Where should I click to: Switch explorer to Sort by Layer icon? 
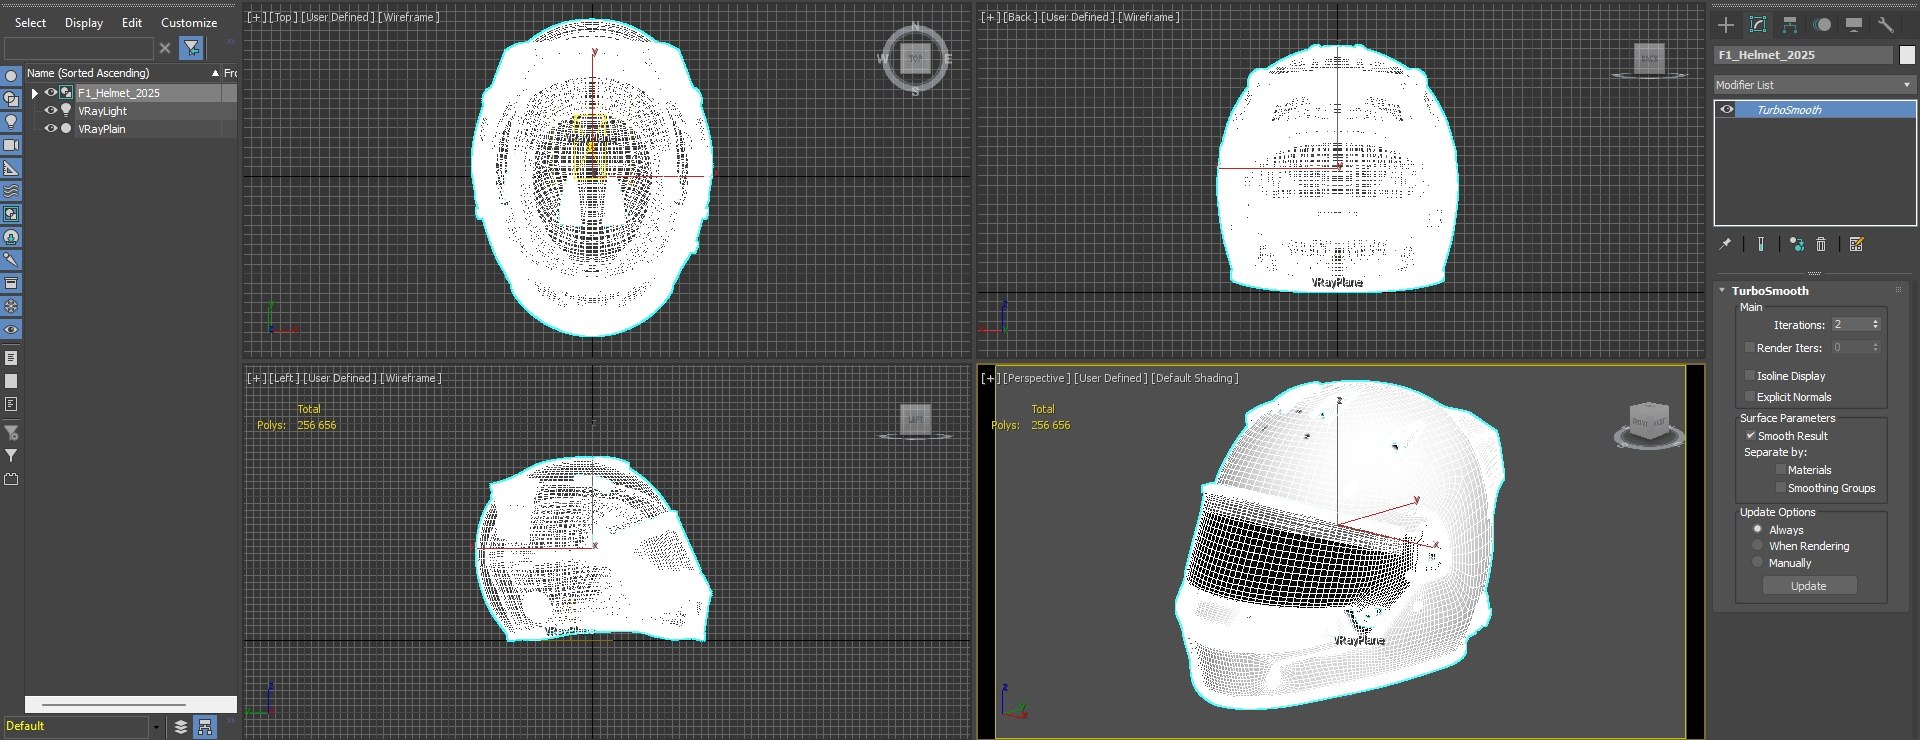181,727
